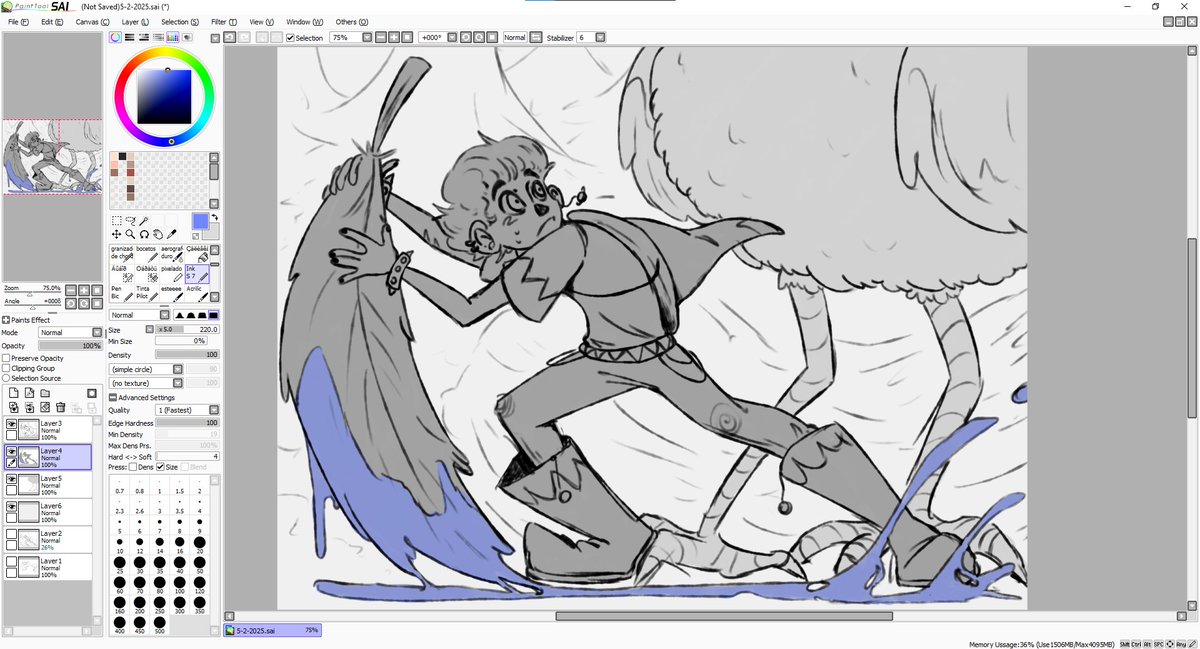The height and width of the screenshot is (649, 1200).
Task: Open the Edit menu
Action: point(51,21)
